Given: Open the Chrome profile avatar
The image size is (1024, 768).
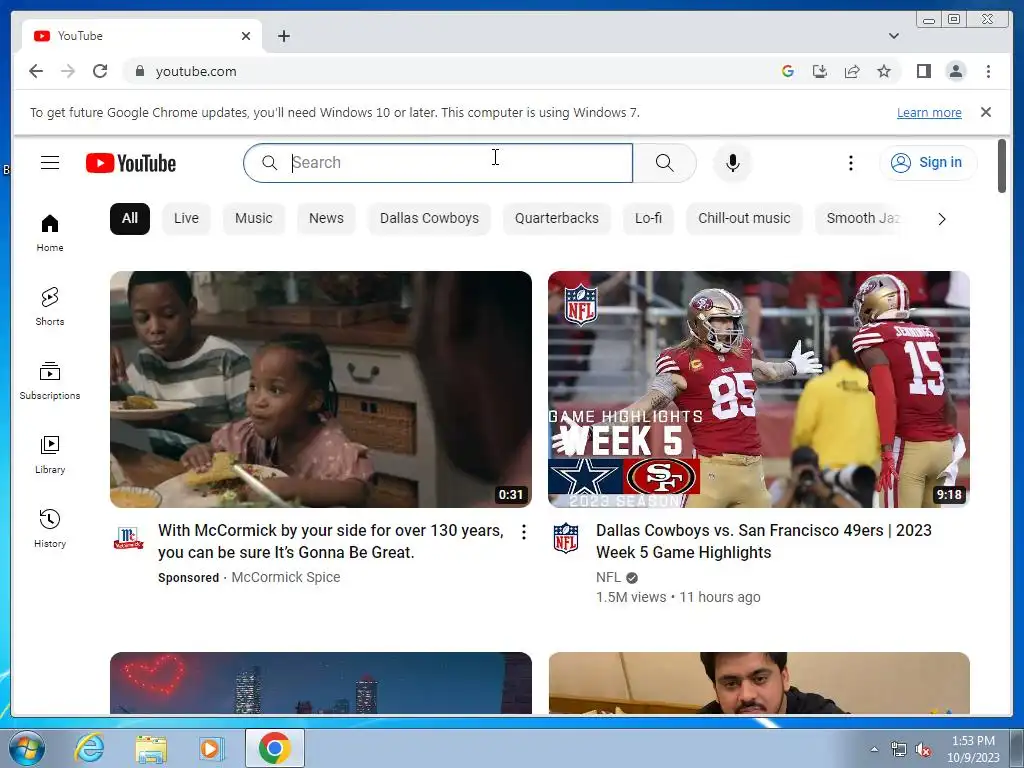Looking at the screenshot, I should coord(955,71).
